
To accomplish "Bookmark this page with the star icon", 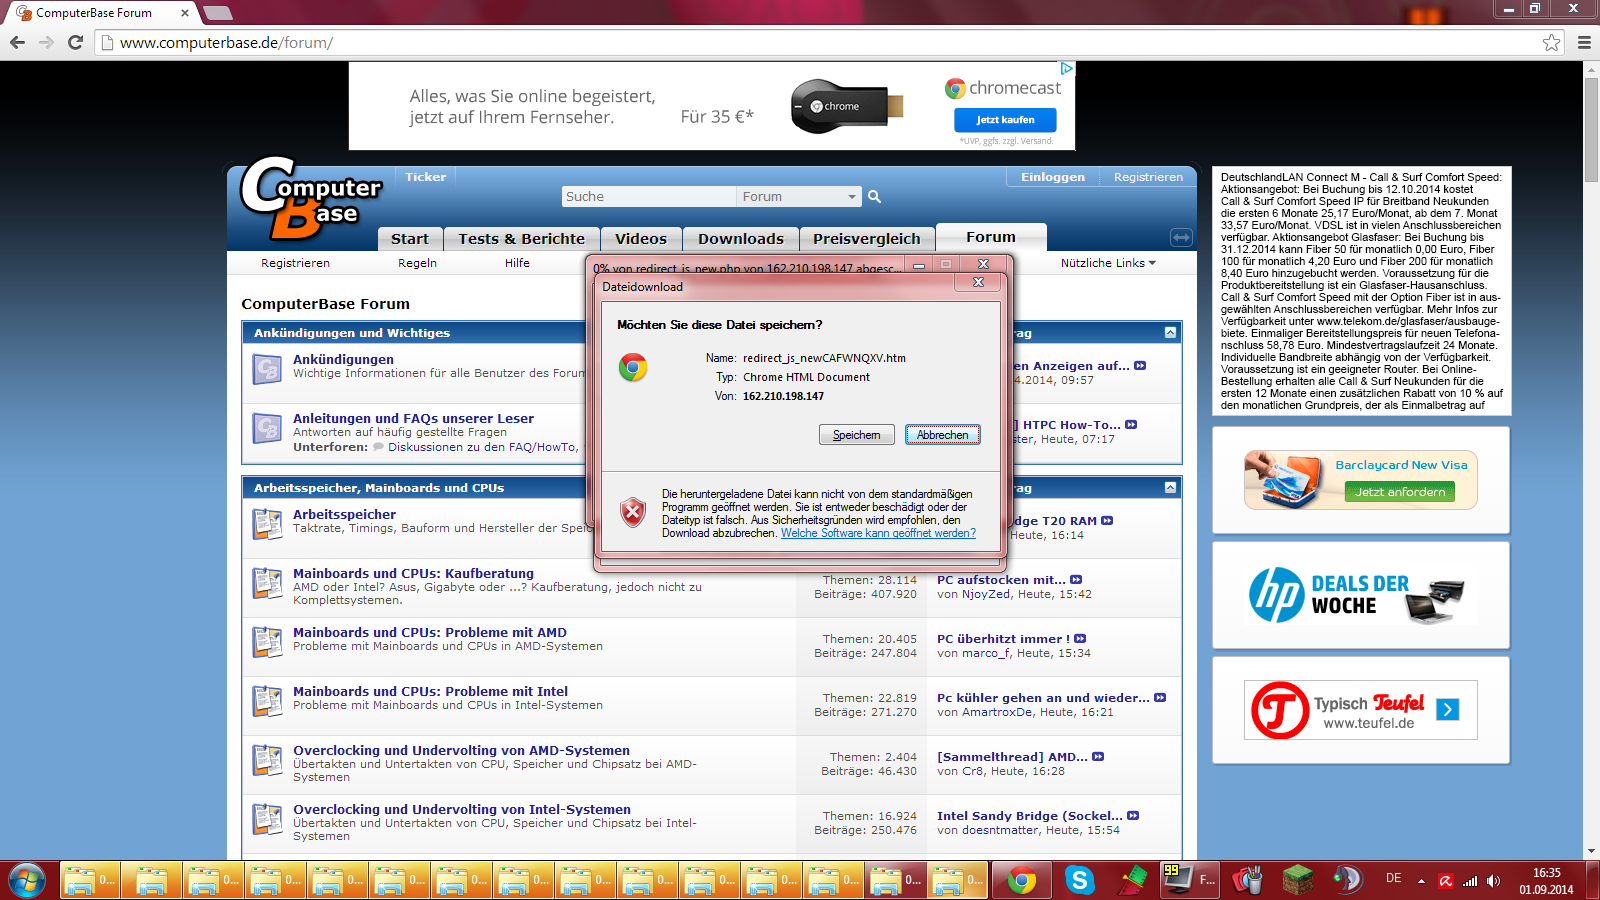I will click(x=1551, y=42).
